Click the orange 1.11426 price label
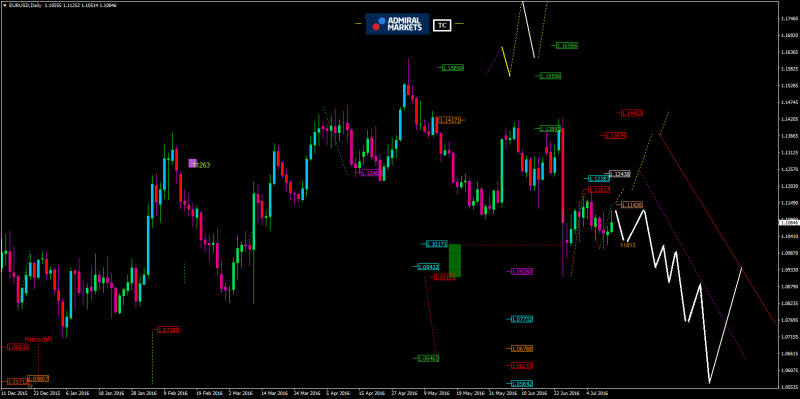 [x=632, y=205]
